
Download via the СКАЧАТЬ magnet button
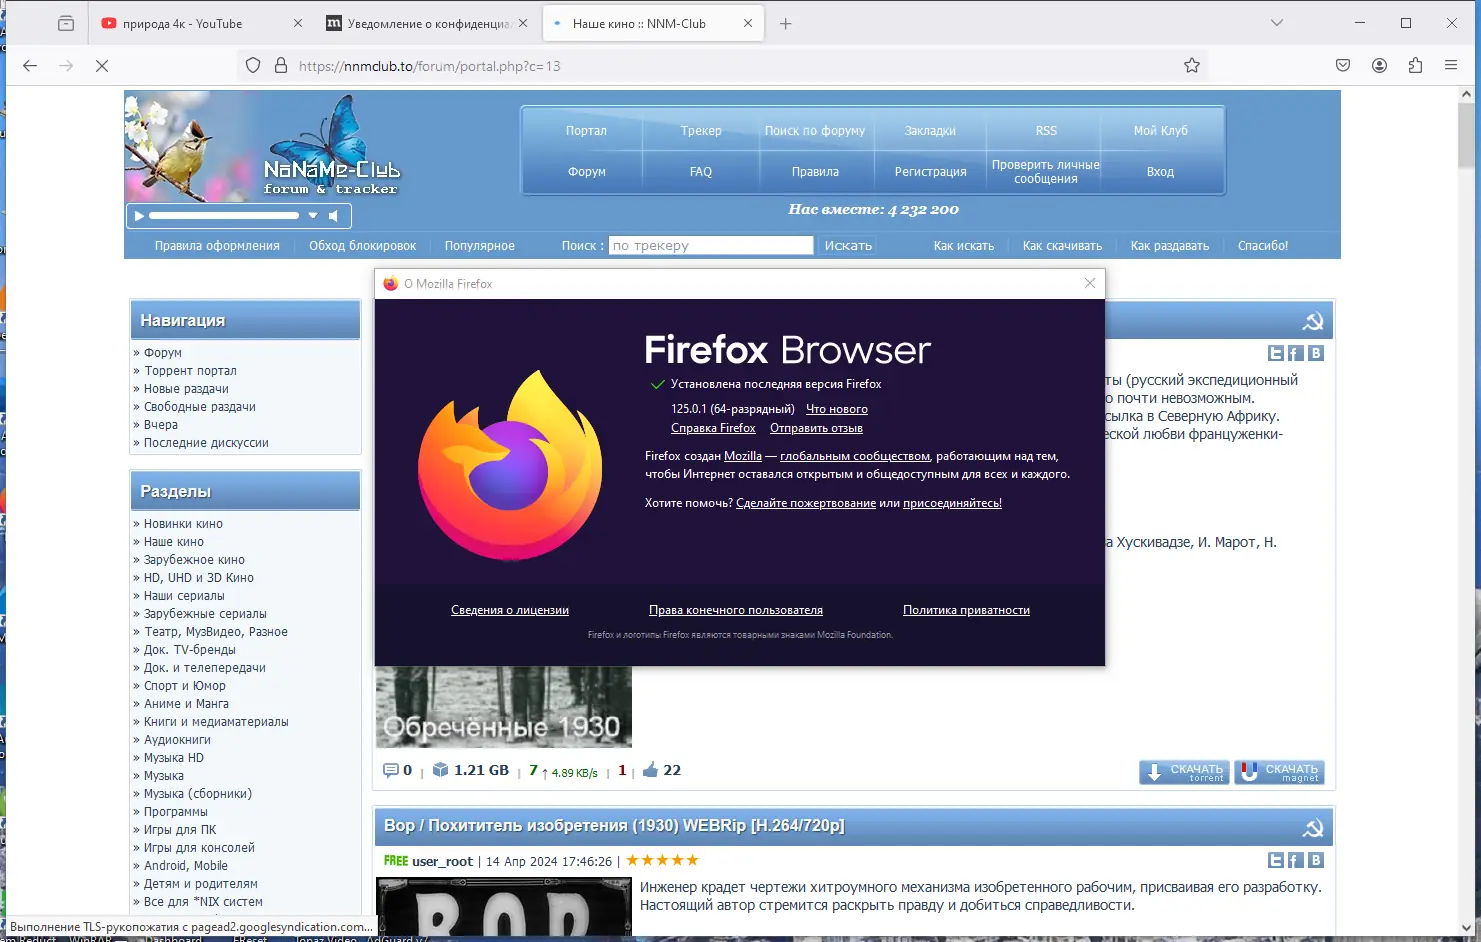pos(1280,772)
